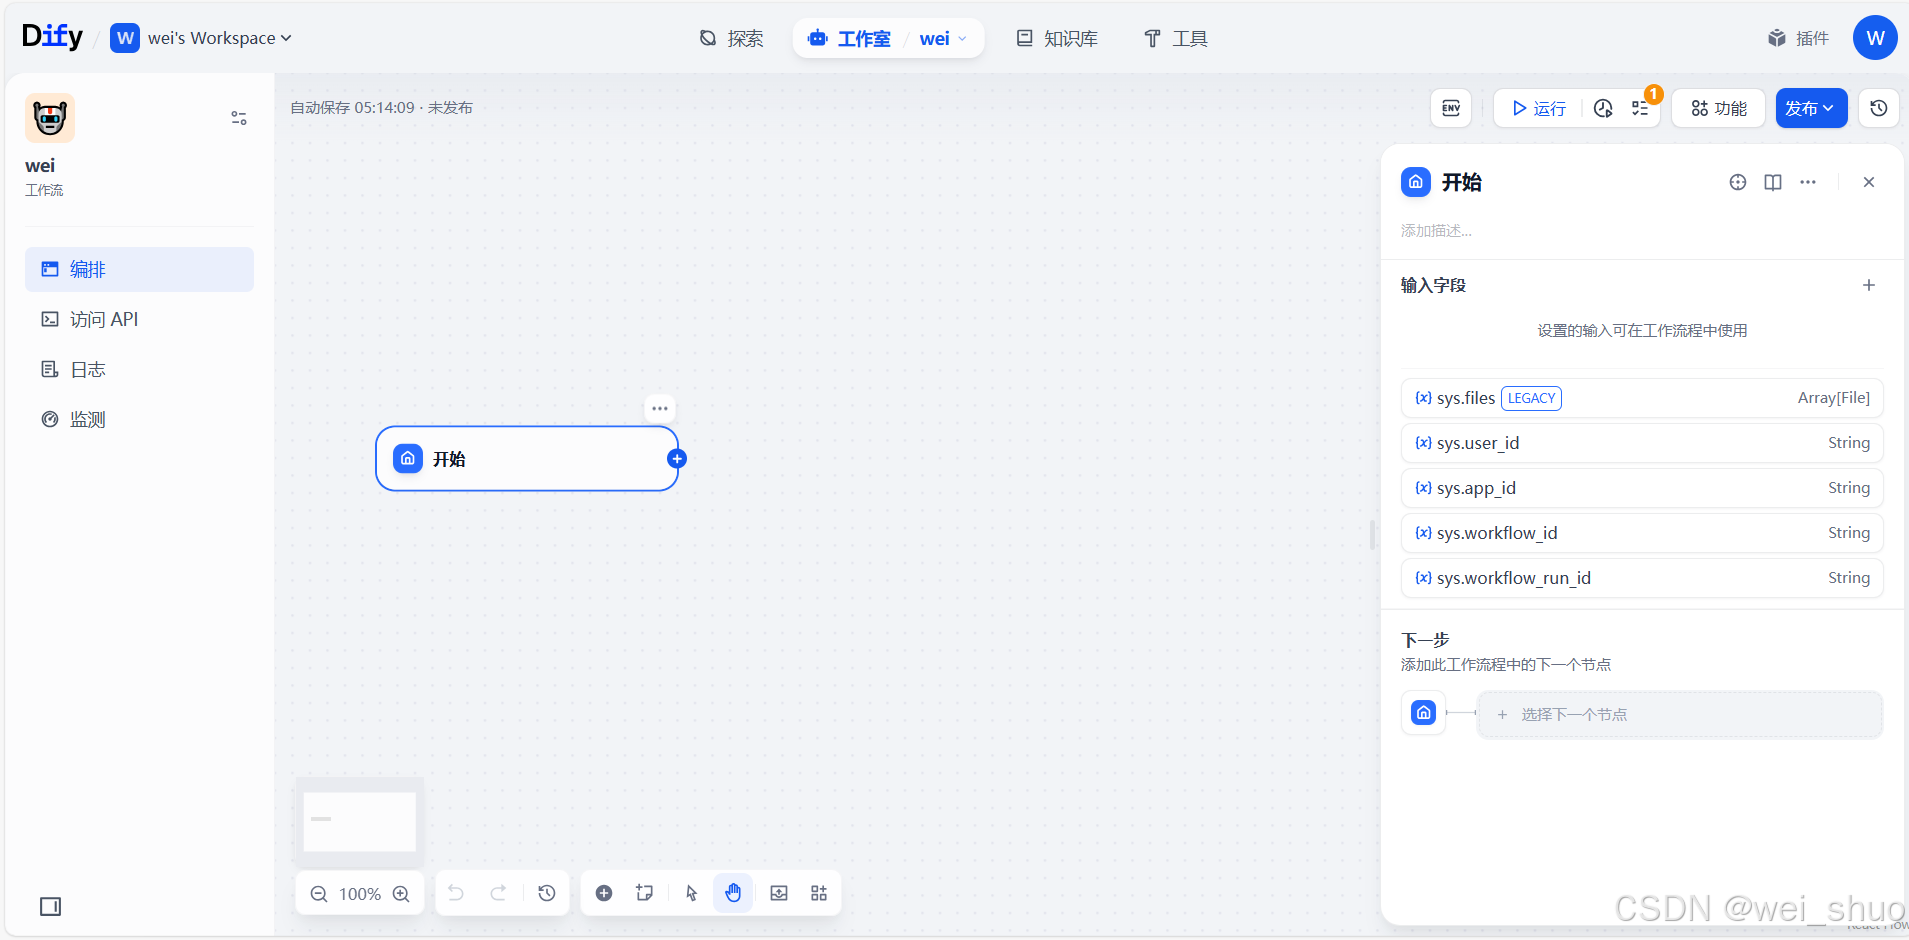Select the 工作室 tab
Viewport: 1909px width, 940px height.
(850, 38)
